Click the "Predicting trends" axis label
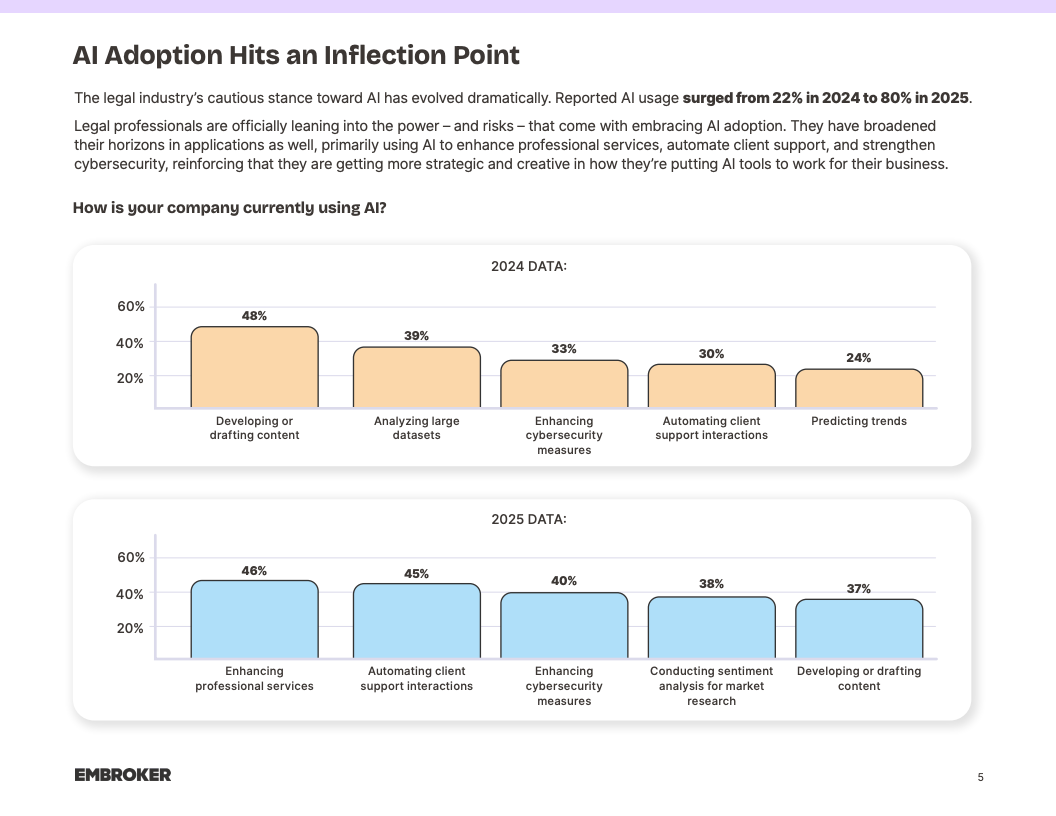Screen dimensions: 1056x816 click(x=859, y=422)
